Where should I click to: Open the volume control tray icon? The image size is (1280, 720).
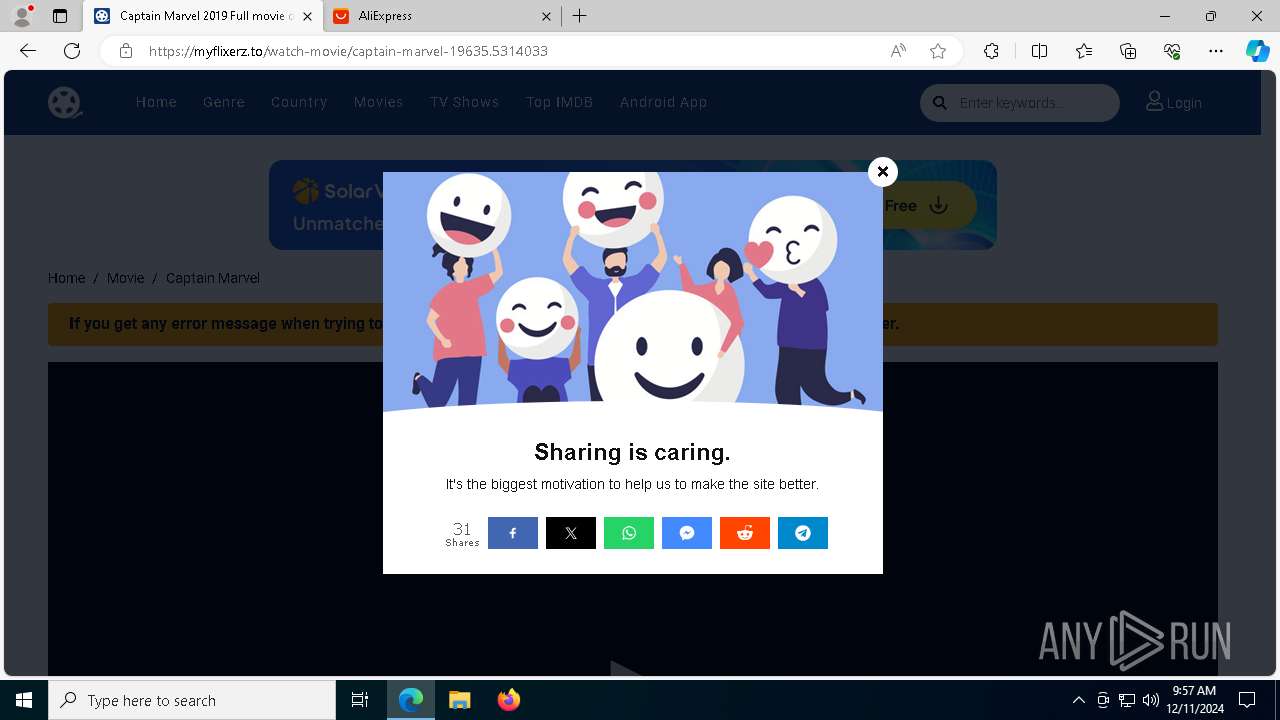coord(1151,700)
